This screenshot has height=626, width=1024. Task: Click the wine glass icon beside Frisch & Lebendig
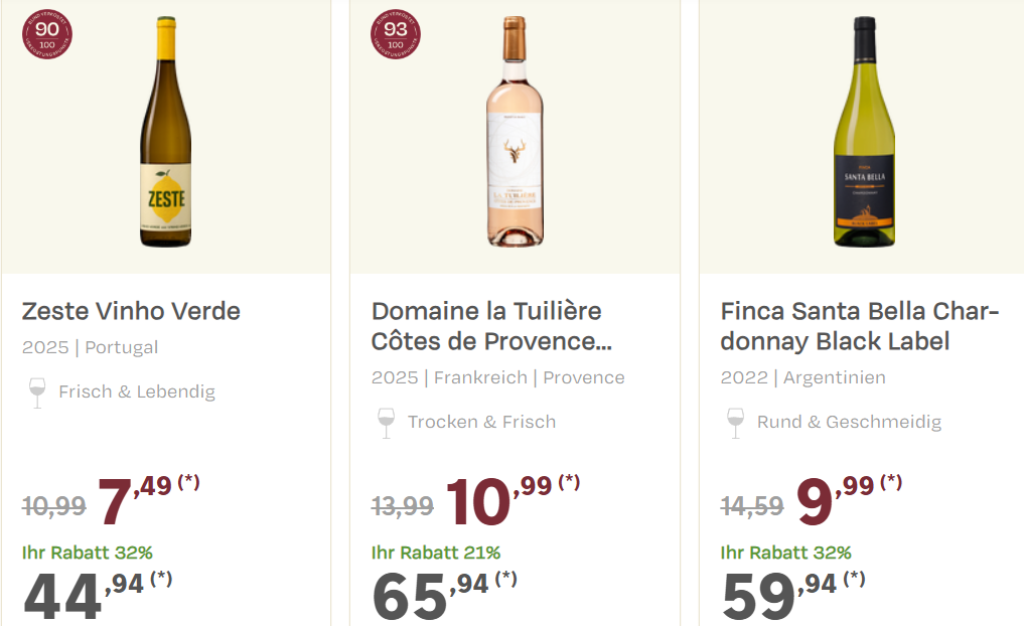coord(37,393)
